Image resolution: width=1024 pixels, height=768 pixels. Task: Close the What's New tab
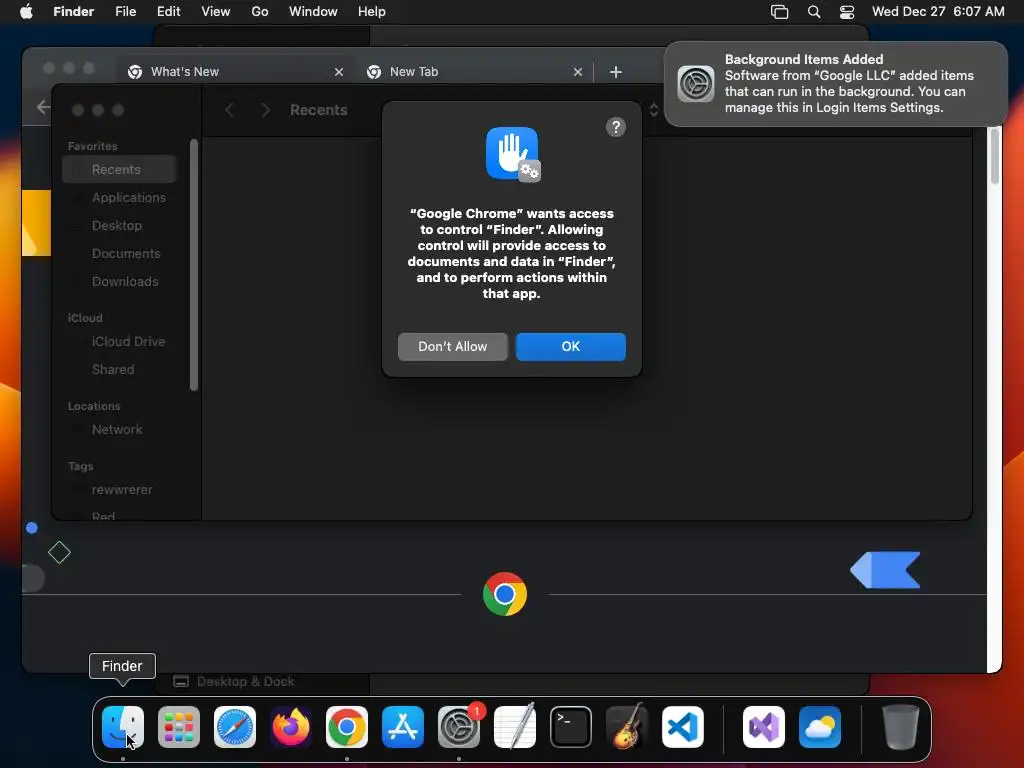[339, 72]
